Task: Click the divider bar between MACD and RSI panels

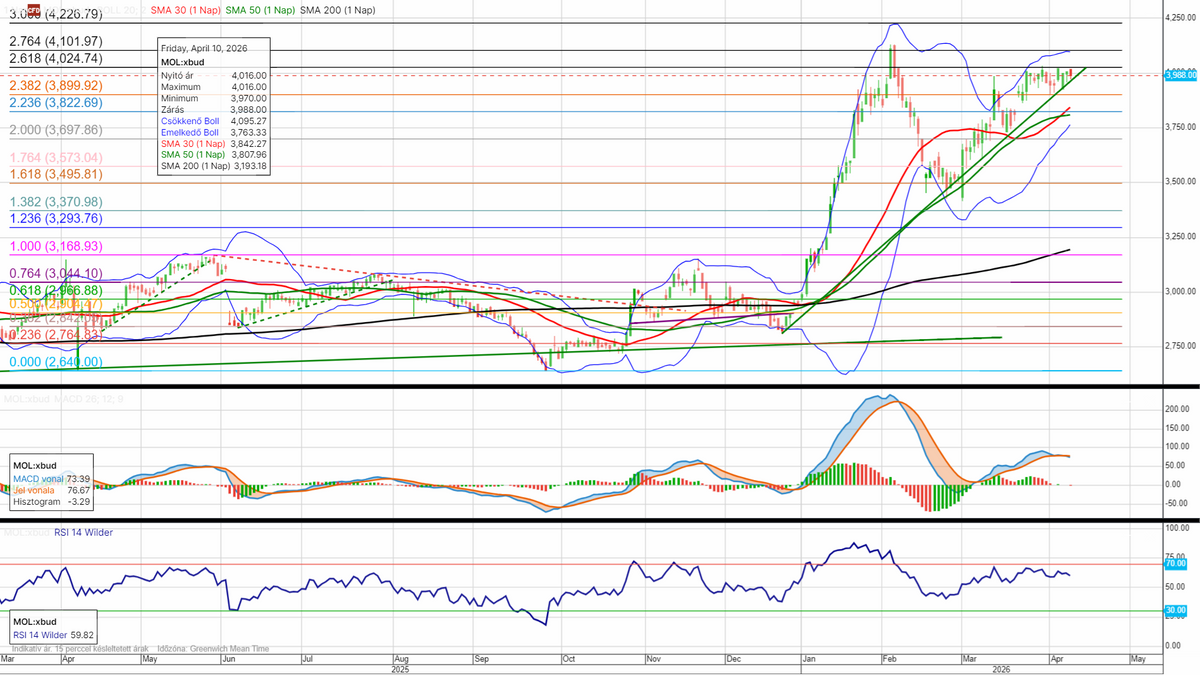Action: [600, 520]
